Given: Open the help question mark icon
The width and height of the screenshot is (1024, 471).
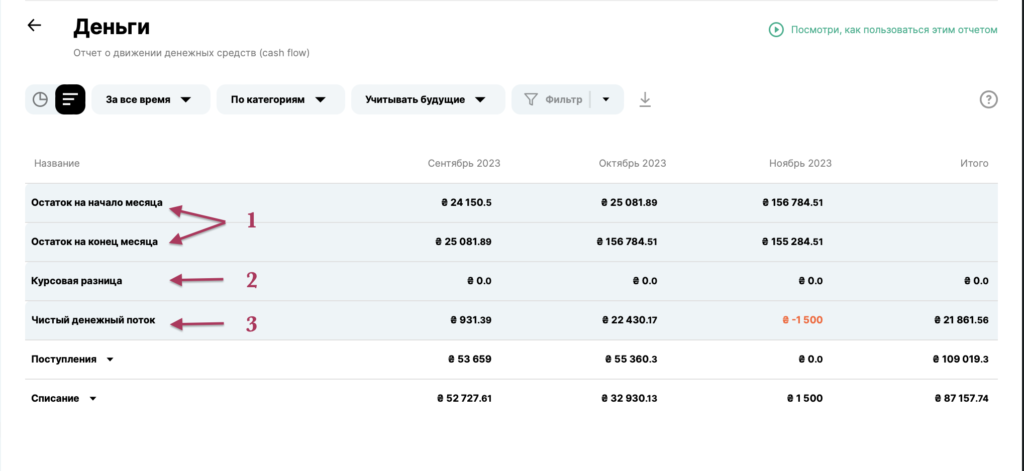Looking at the screenshot, I should pyautogui.click(x=989, y=100).
